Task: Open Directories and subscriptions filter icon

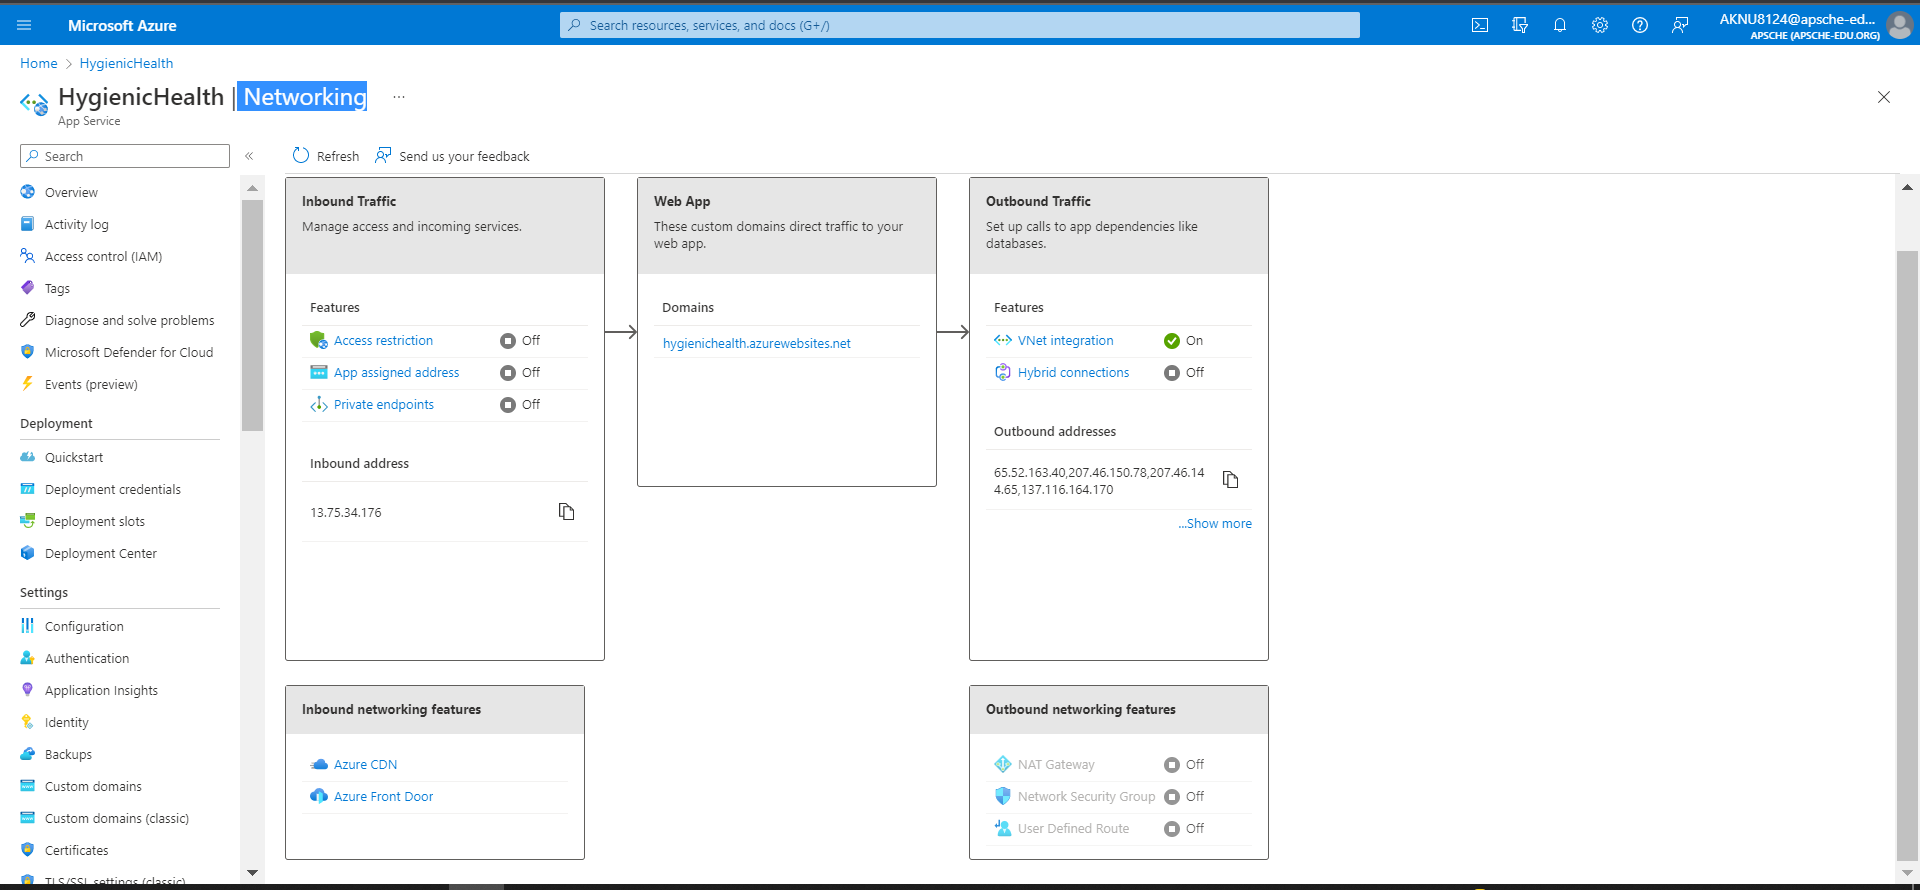Action: 1520,25
